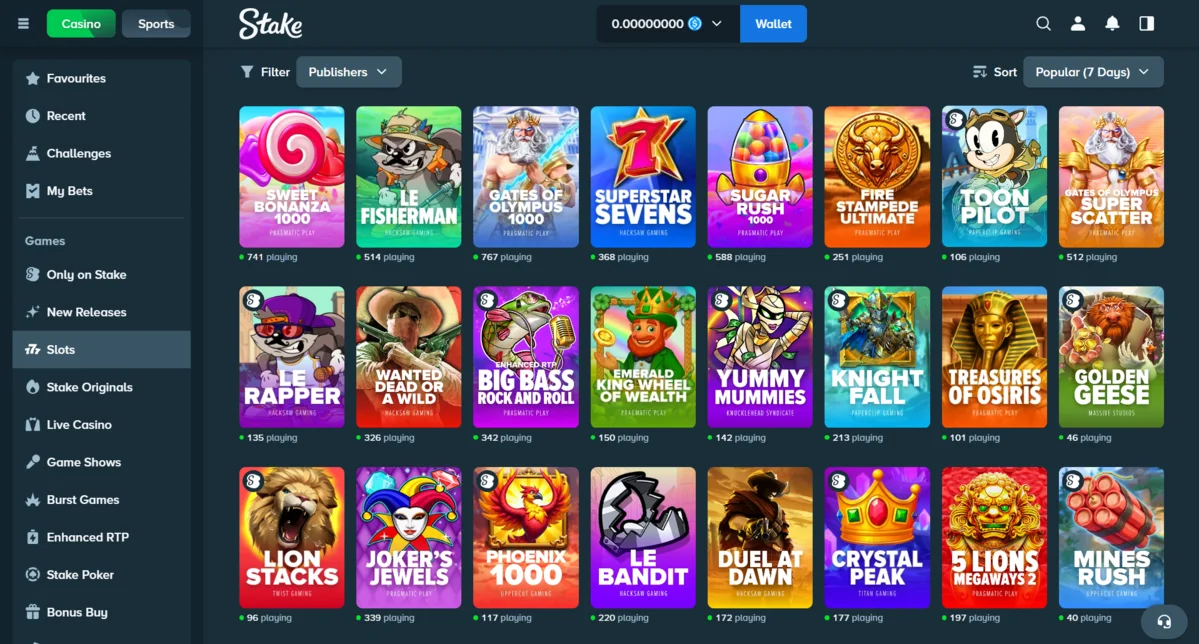The height and width of the screenshot is (644, 1199).
Task: Expand the Publishers filter dropdown
Action: (348, 72)
